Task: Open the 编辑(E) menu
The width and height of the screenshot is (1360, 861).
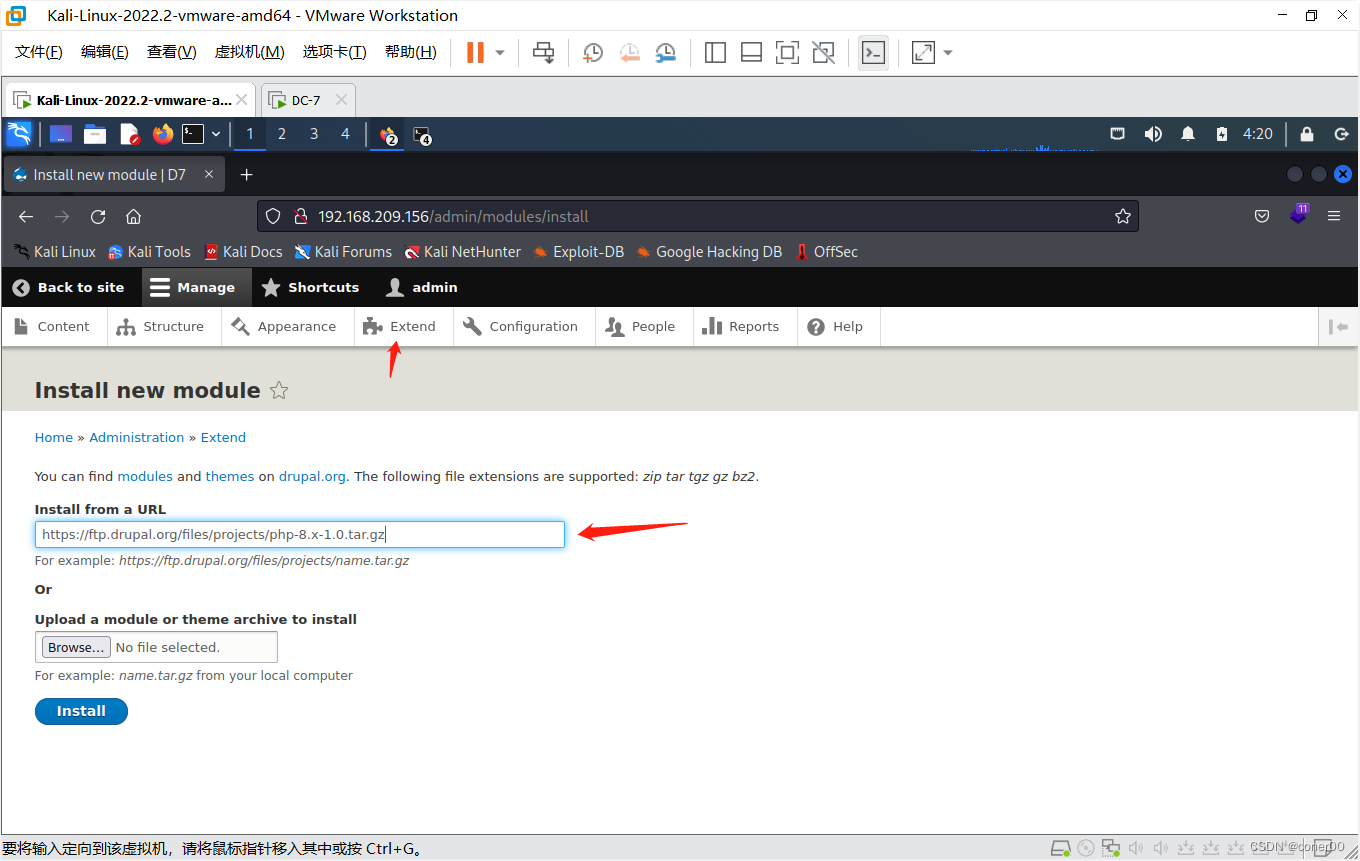Action: [x=105, y=52]
